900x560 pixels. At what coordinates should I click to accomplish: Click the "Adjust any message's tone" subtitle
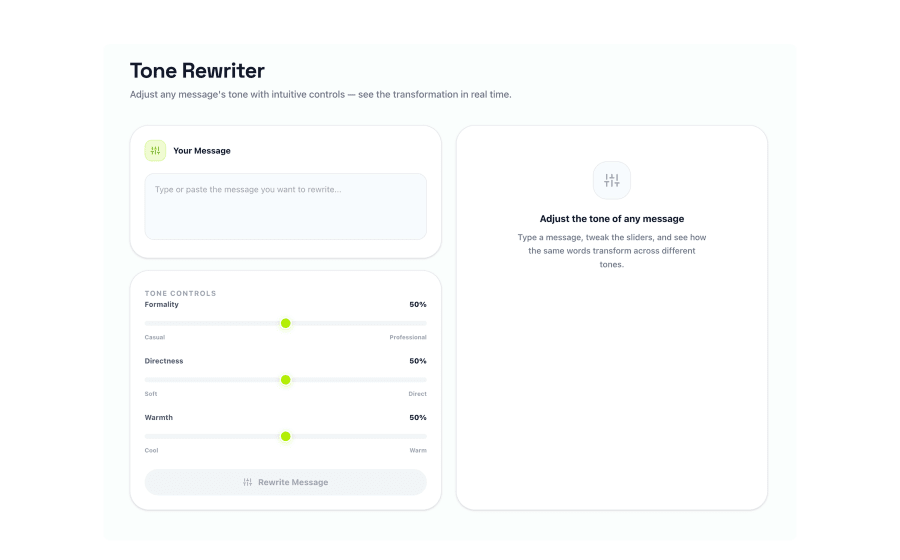(x=320, y=95)
